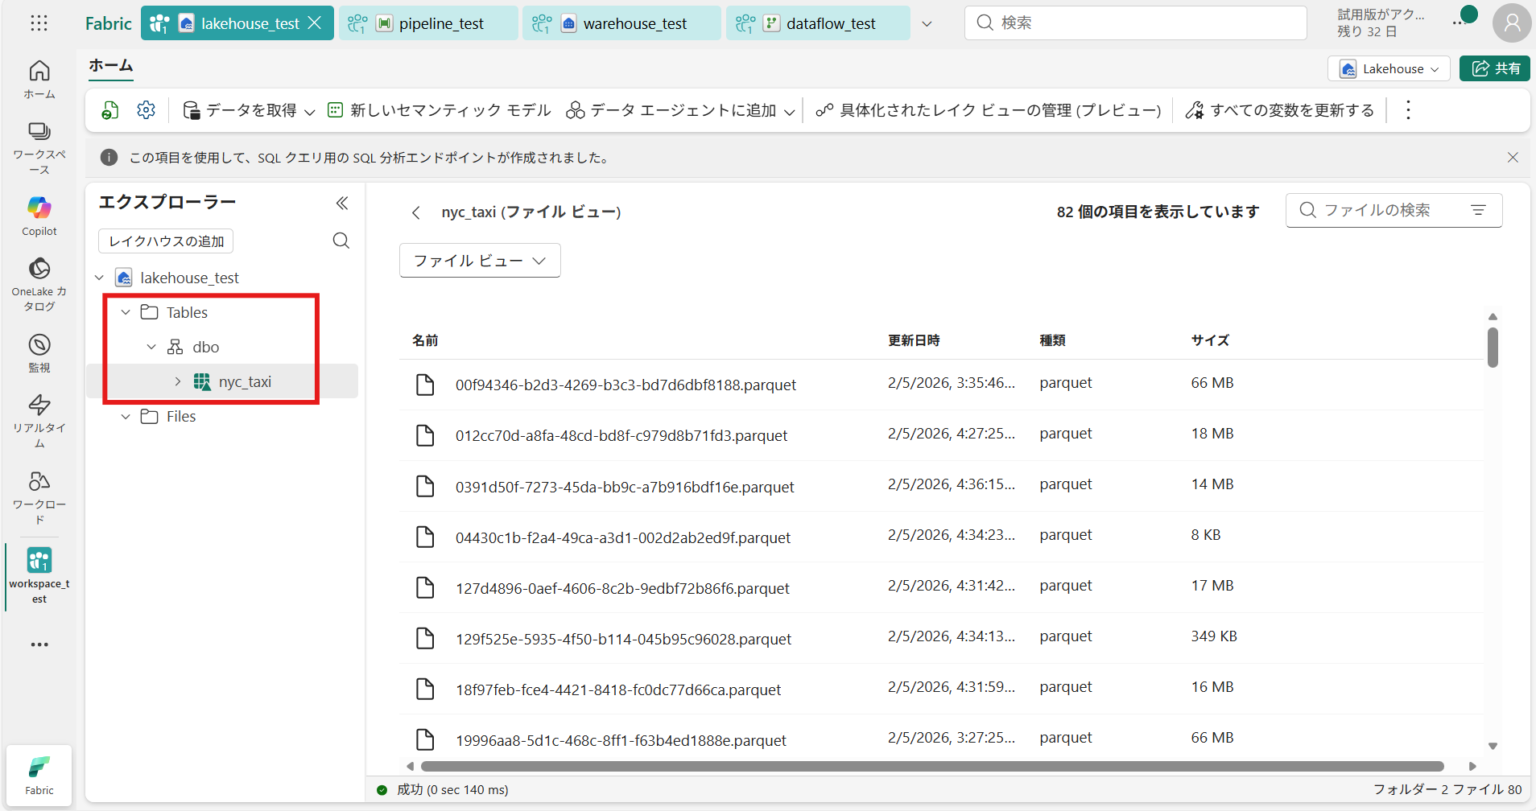
Task: Go to Home in left sidebar
Action: (39, 79)
